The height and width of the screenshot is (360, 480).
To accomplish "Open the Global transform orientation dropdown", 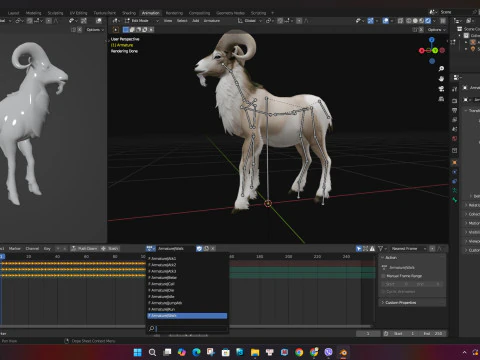I will coord(250,21).
